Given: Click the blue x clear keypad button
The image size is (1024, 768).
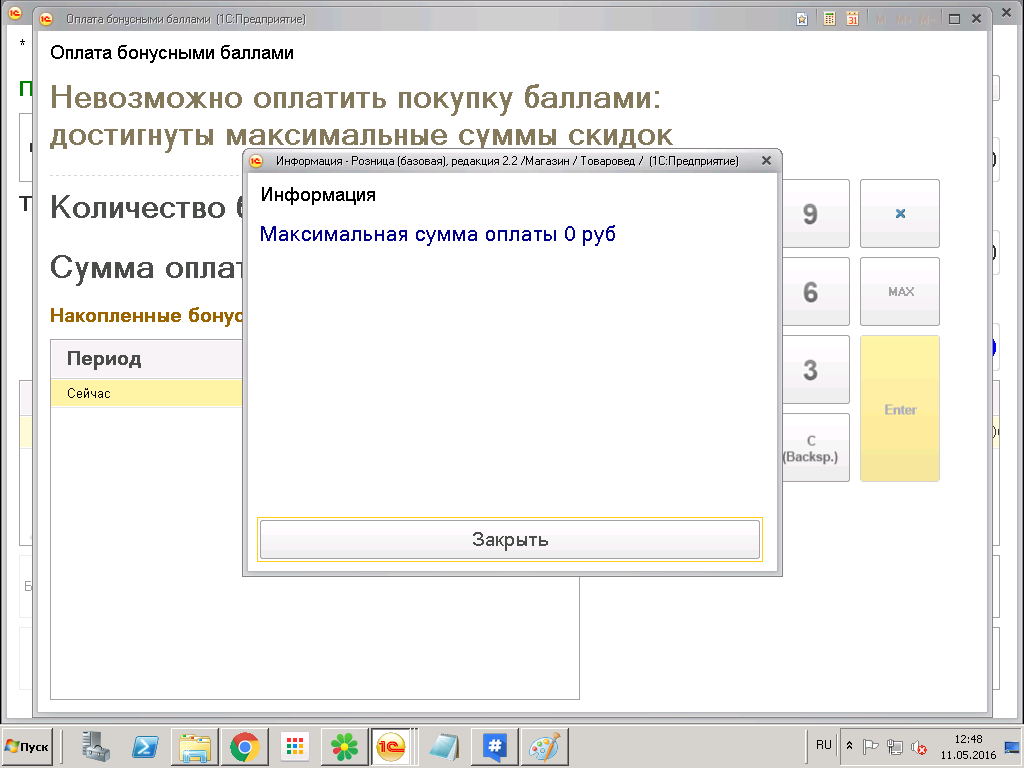Looking at the screenshot, I should click(900, 214).
